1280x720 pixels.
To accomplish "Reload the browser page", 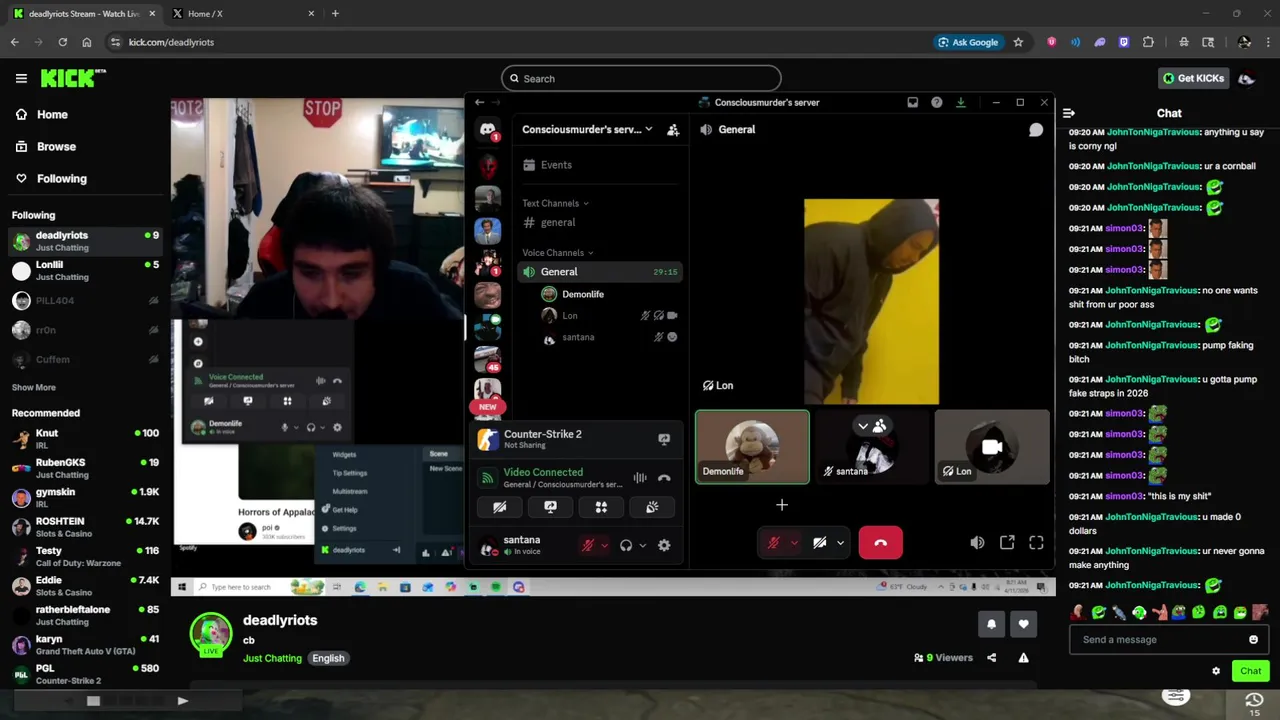I will [x=62, y=42].
